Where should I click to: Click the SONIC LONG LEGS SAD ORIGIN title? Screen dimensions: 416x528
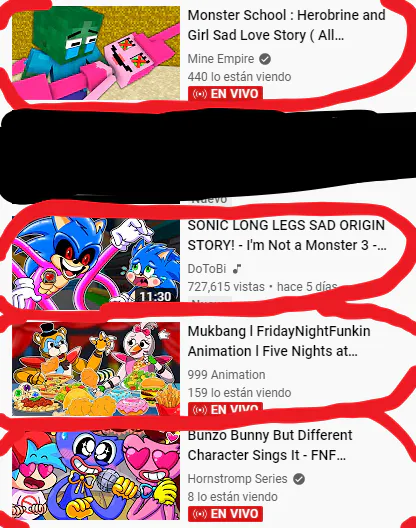pyautogui.click(x=287, y=235)
